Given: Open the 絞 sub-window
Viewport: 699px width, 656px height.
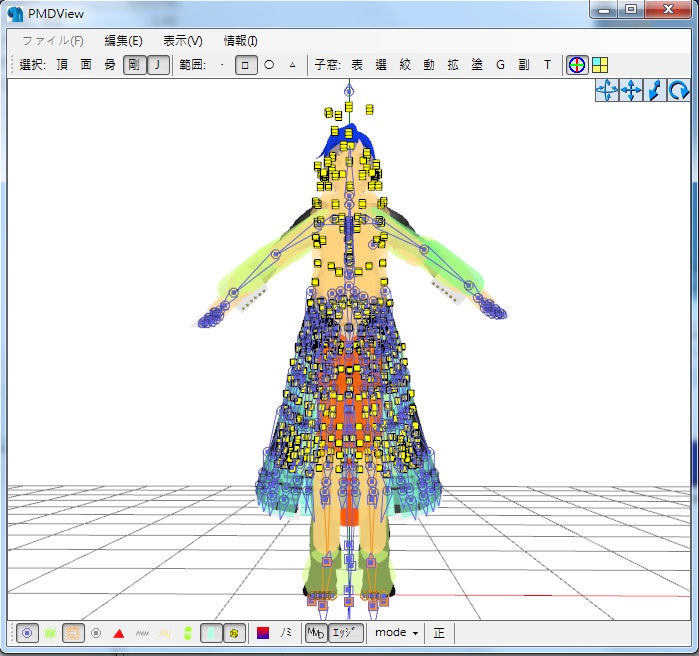Looking at the screenshot, I should tap(405, 65).
